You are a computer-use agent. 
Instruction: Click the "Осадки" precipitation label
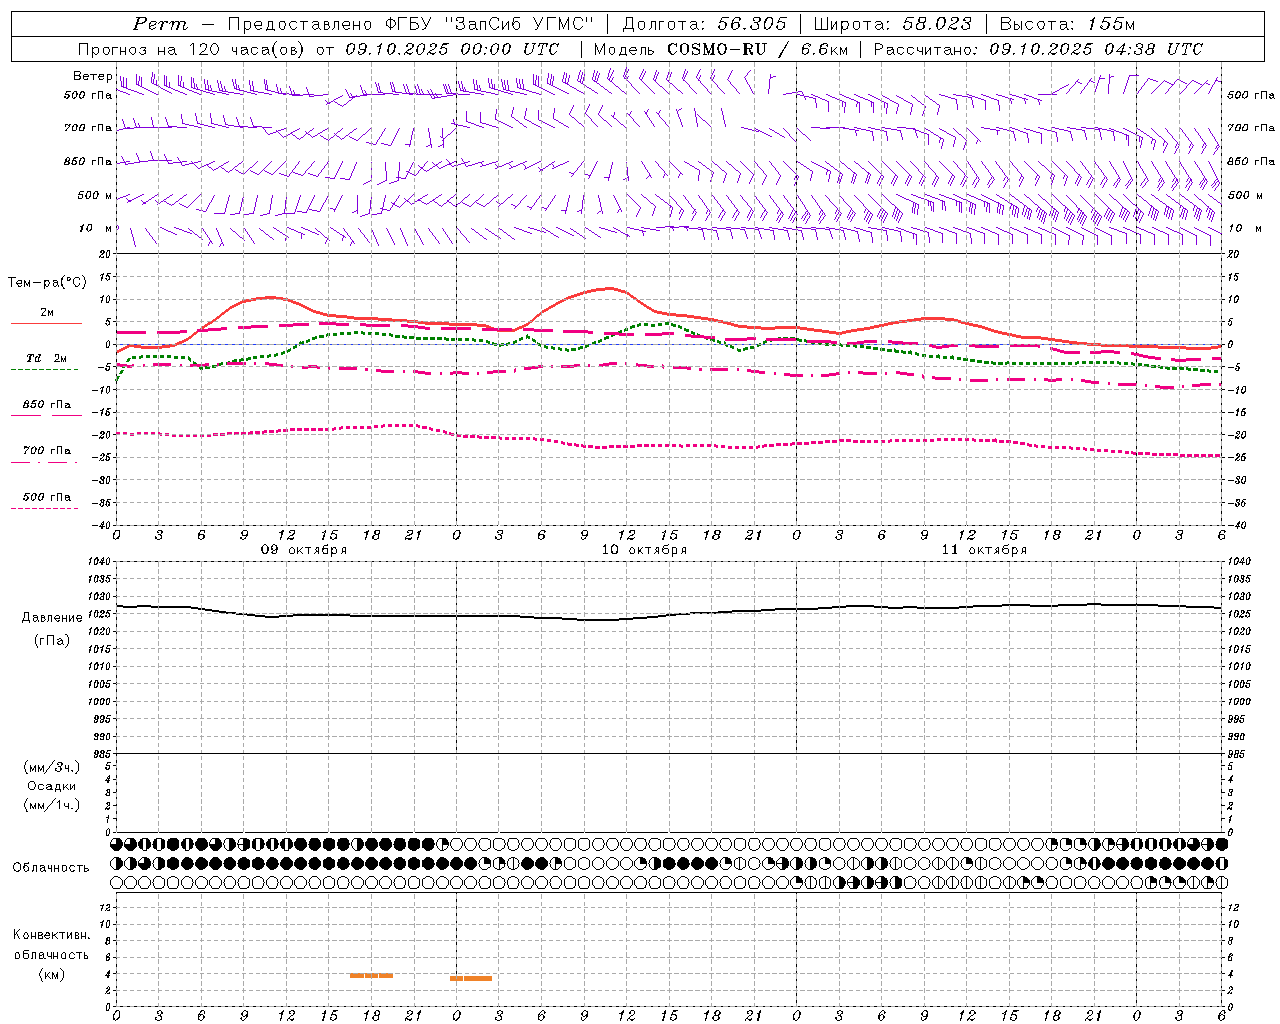click(52, 786)
